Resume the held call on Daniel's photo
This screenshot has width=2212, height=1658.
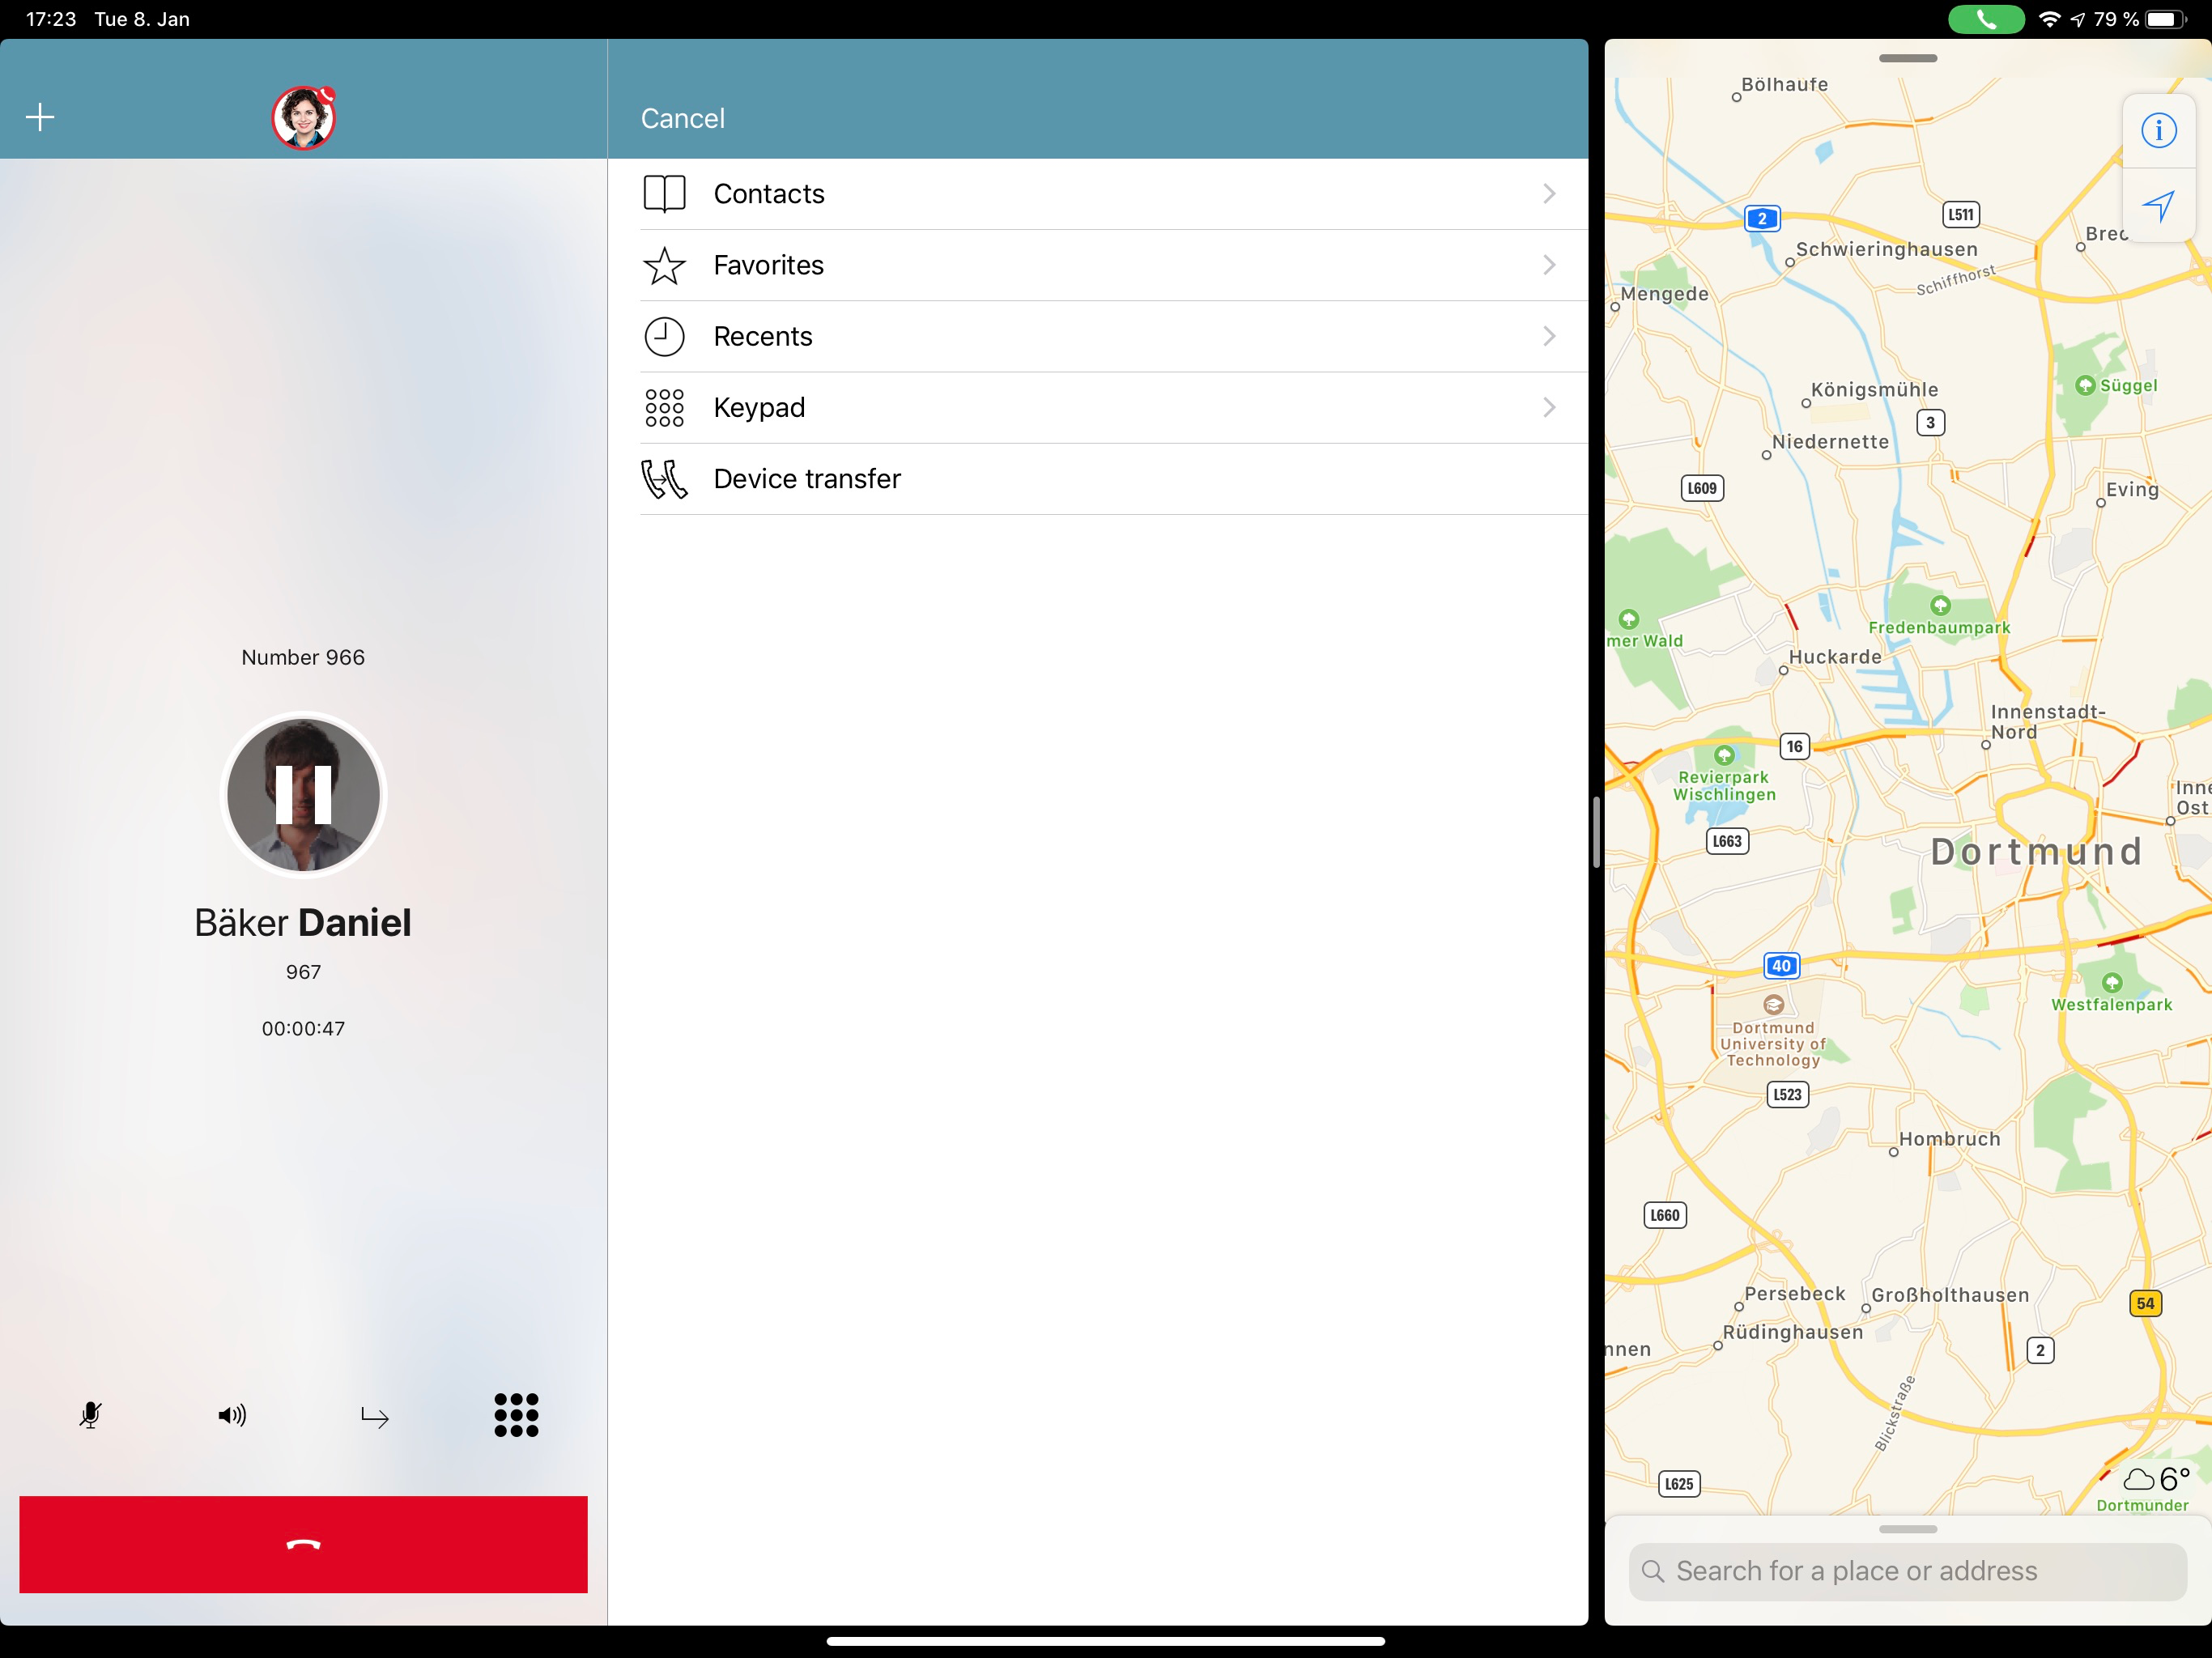pyautogui.click(x=303, y=795)
